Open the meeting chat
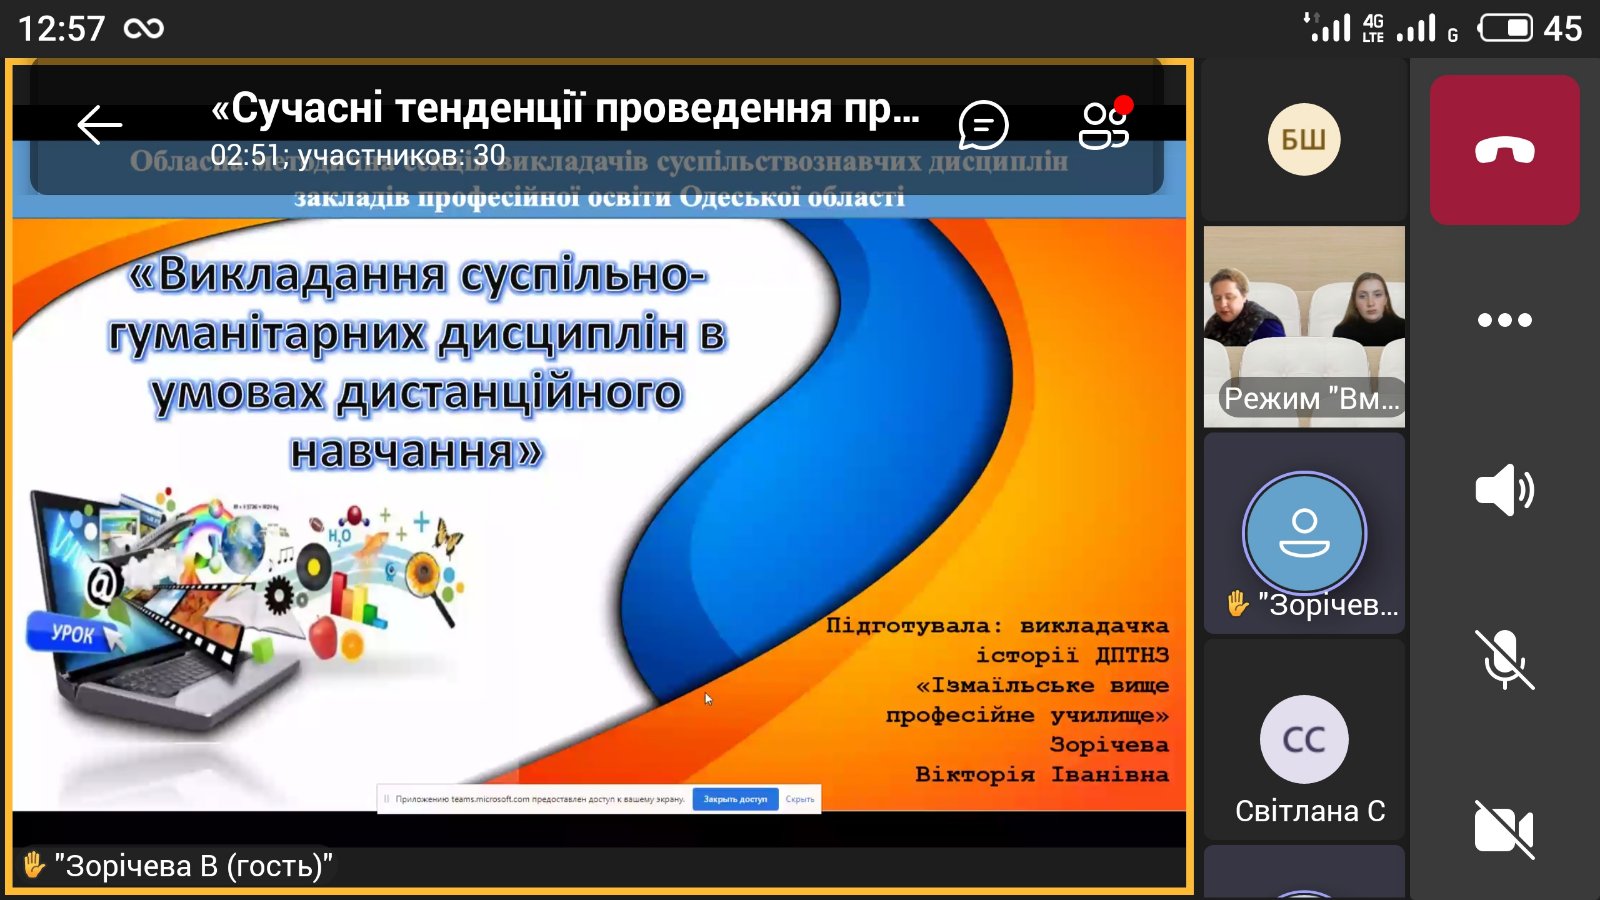The width and height of the screenshot is (1600, 900). pos(983,125)
